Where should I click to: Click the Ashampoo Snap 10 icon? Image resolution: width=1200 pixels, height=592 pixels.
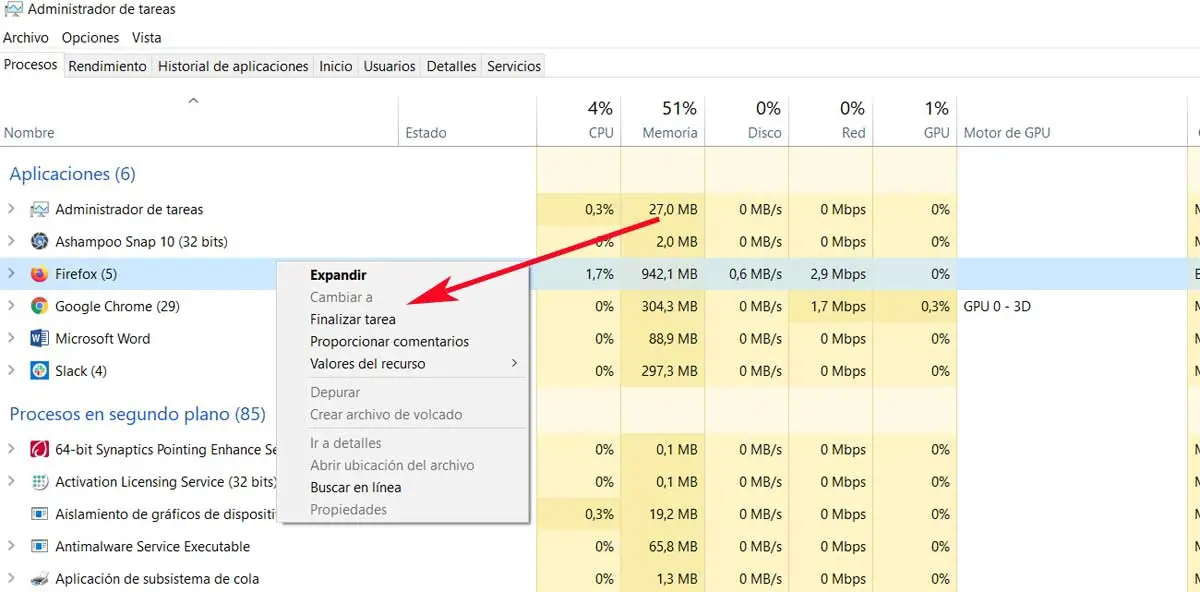click(x=40, y=241)
